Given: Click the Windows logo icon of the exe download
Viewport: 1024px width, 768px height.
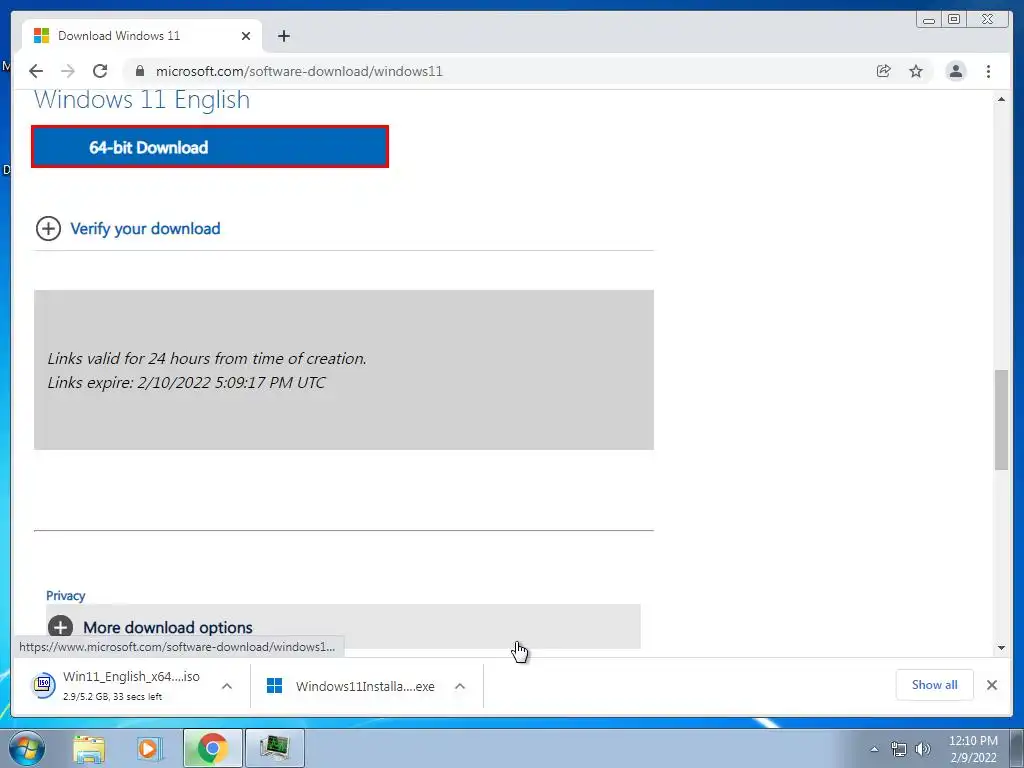Looking at the screenshot, I should click(275, 686).
